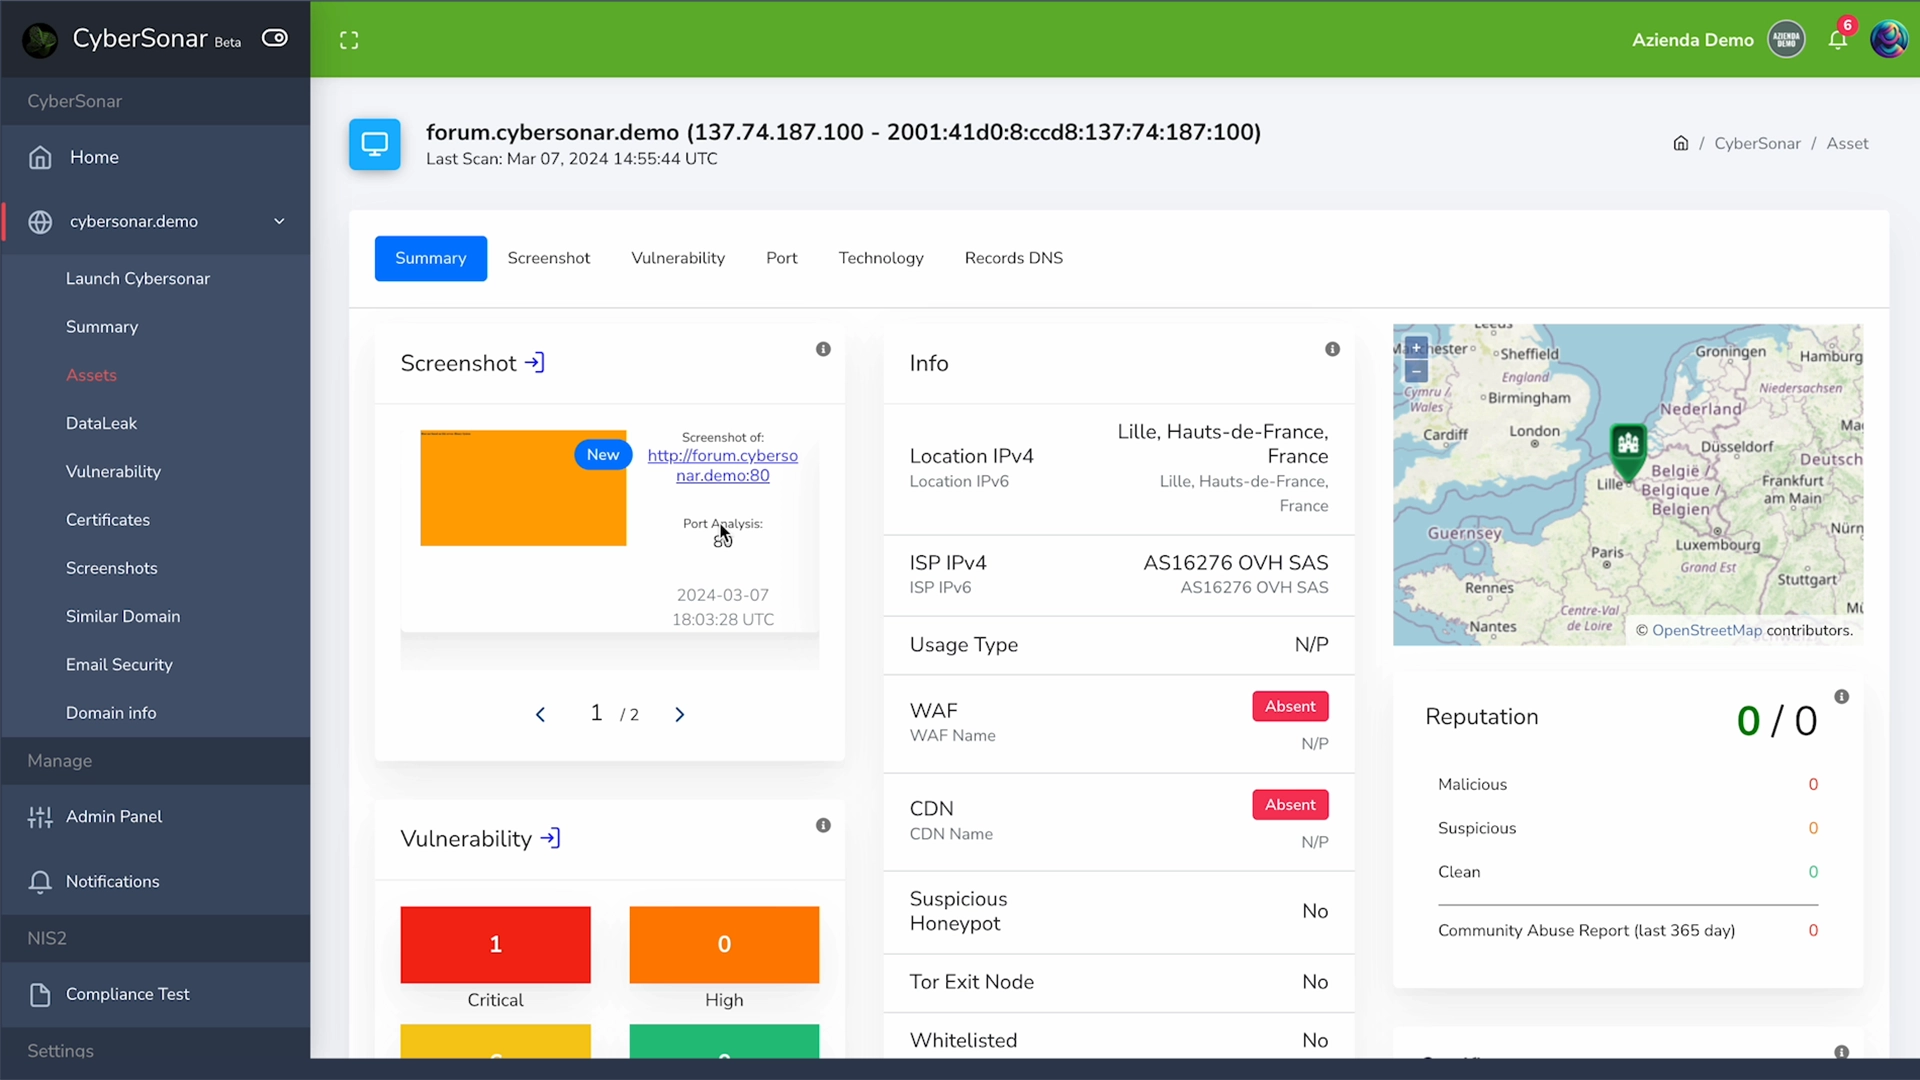Open Similar Domain in sidebar
Viewport: 1920px width, 1080px height.
(x=123, y=616)
